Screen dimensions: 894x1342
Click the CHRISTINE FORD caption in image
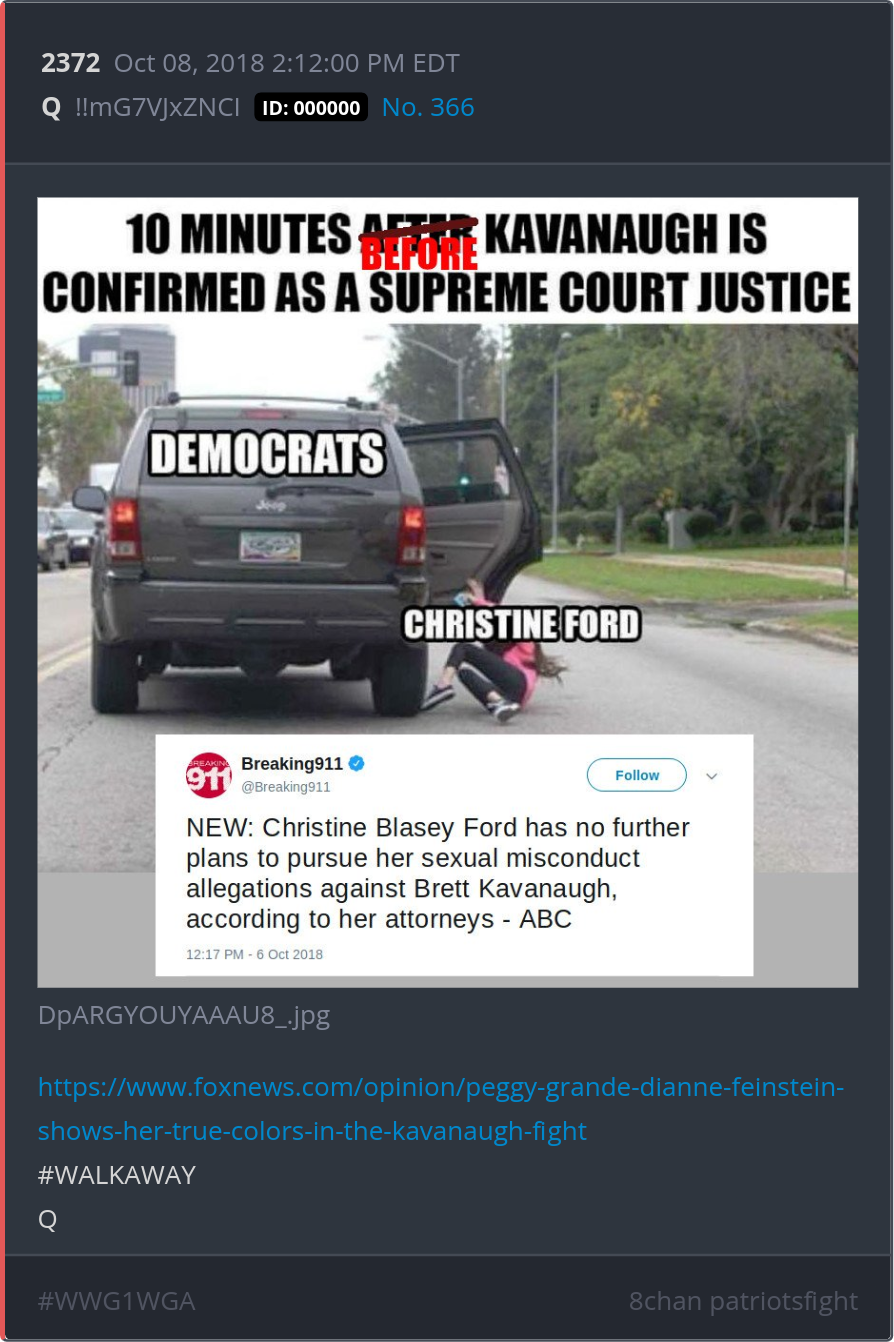point(521,625)
